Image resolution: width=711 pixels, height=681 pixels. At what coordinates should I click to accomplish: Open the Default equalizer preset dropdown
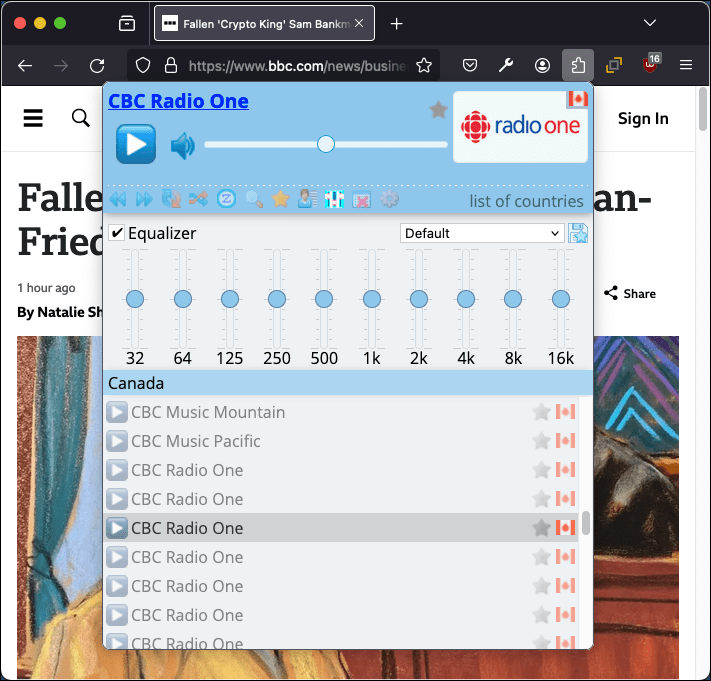[482, 233]
